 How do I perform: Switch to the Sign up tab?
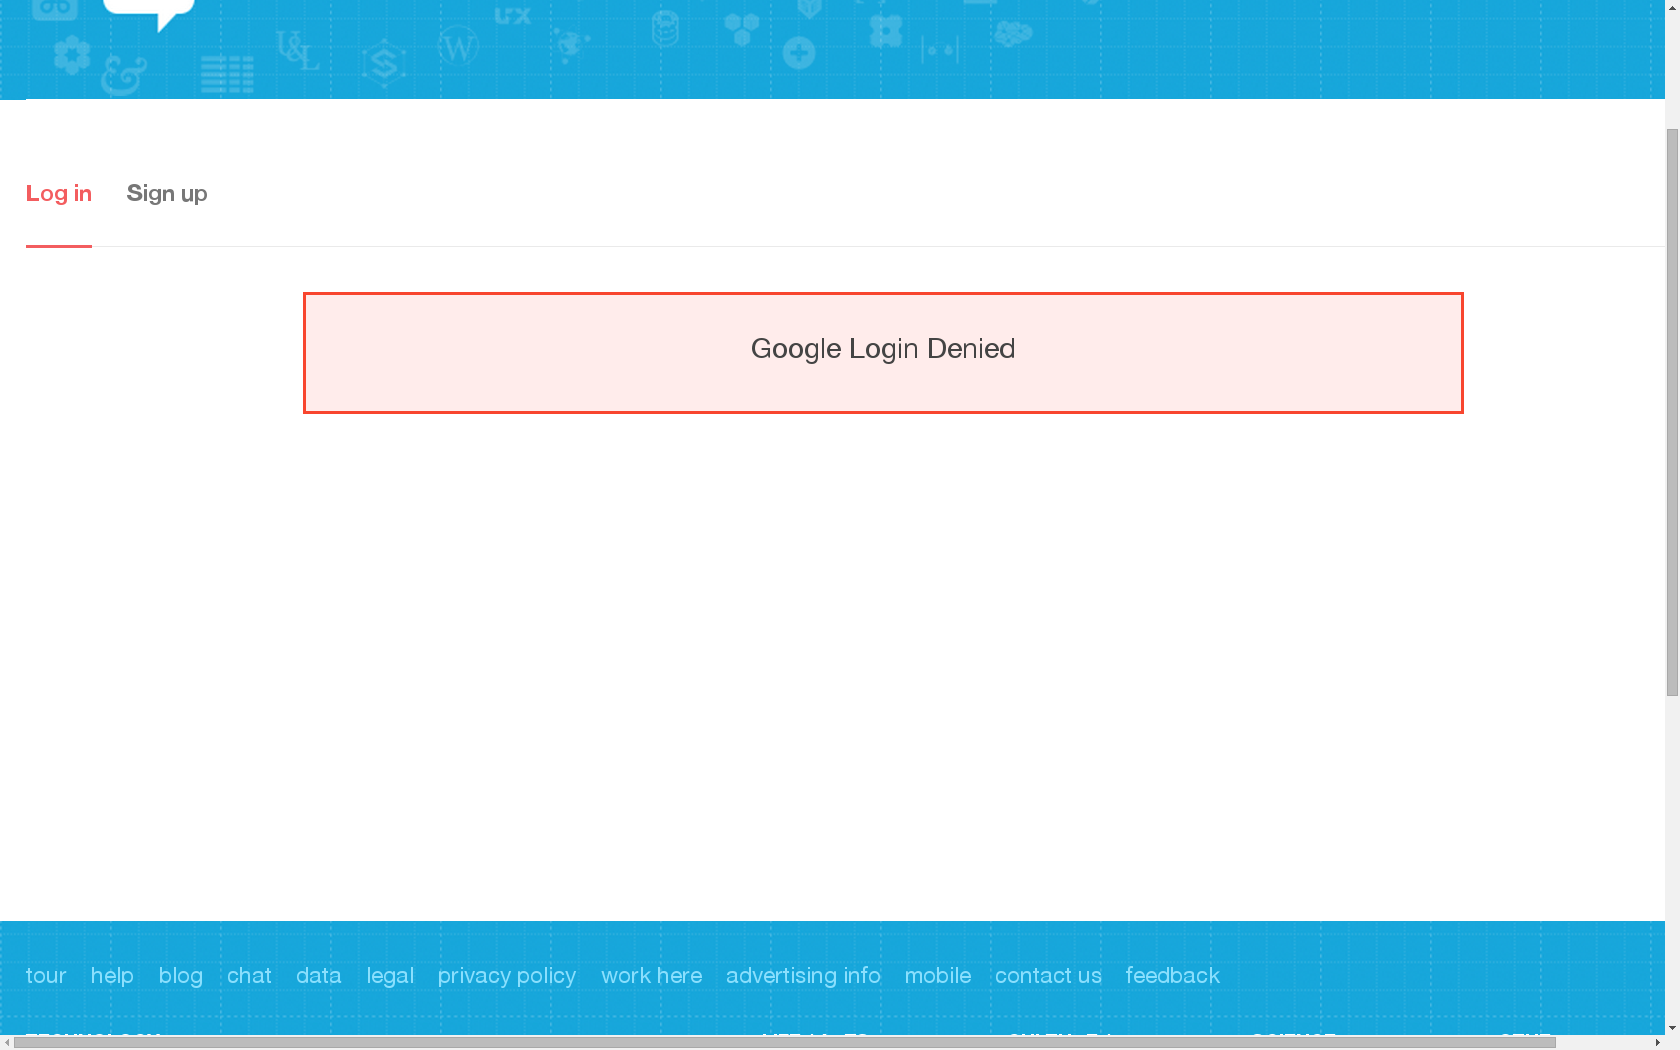pos(167,194)
